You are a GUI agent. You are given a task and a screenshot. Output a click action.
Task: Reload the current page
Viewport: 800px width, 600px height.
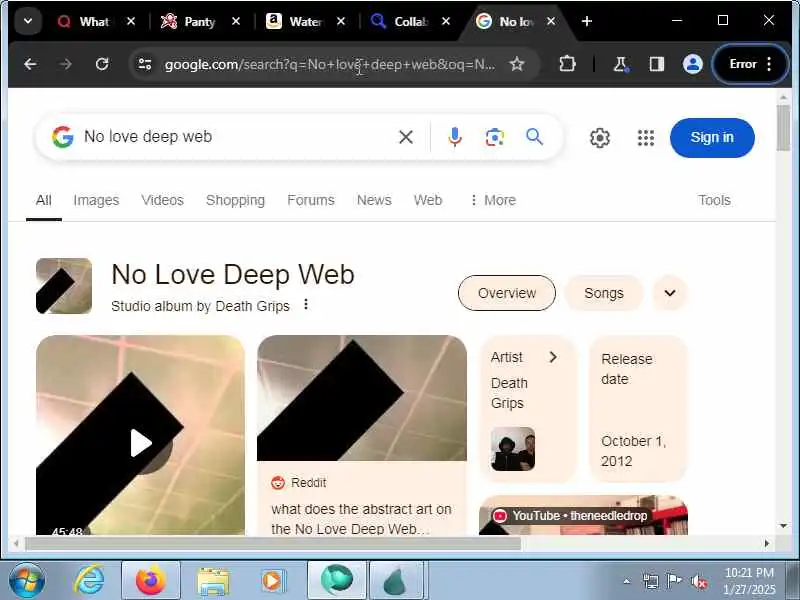(102, 64)
